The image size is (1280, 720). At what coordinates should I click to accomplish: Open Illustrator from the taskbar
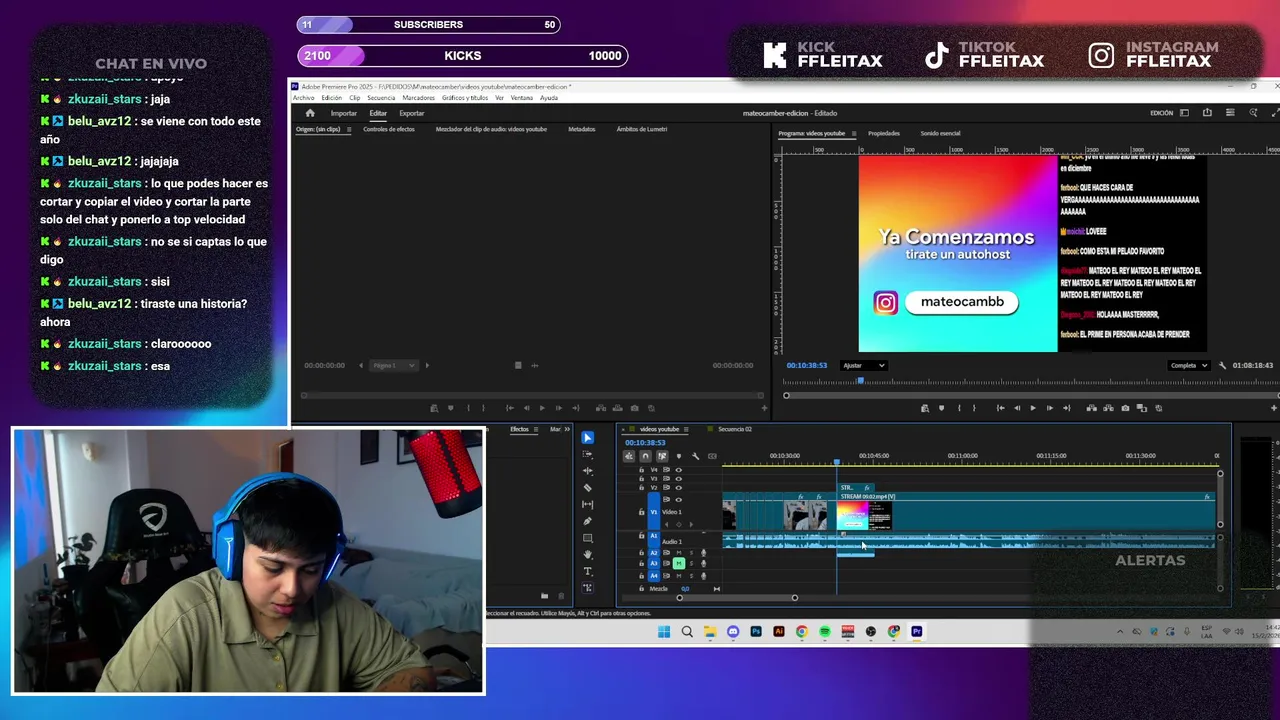pos(779,632)
